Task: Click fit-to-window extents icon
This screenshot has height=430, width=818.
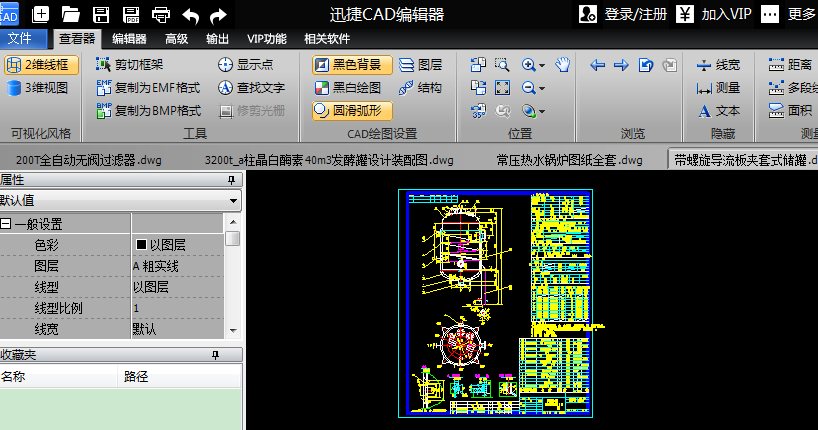Action: 502,88
